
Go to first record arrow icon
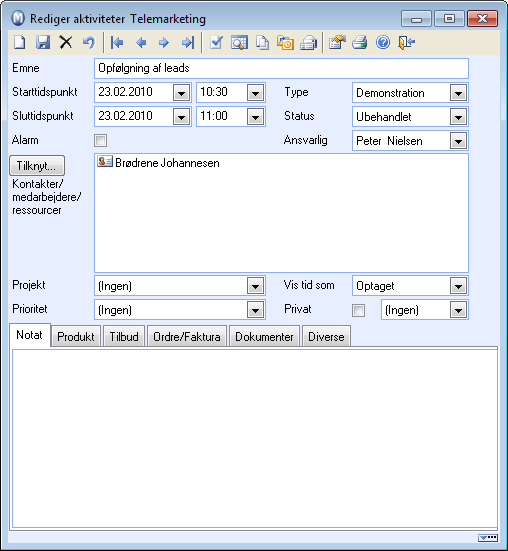pyautogui.click(x=117, y=43)
